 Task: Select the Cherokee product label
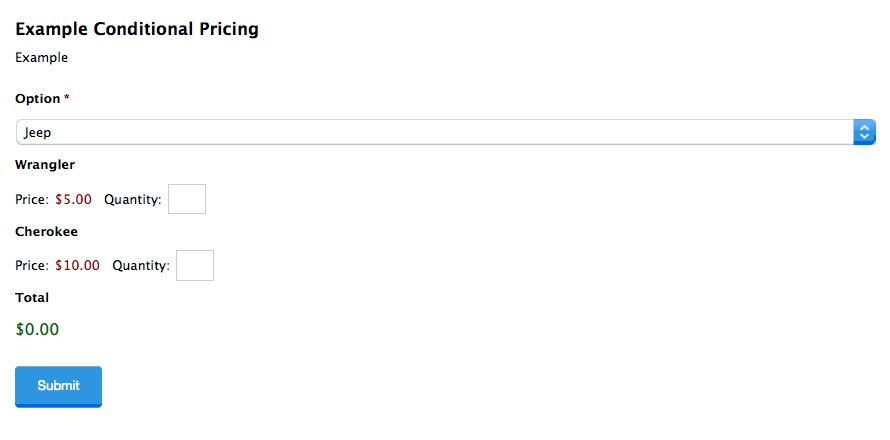click(47, 232)
